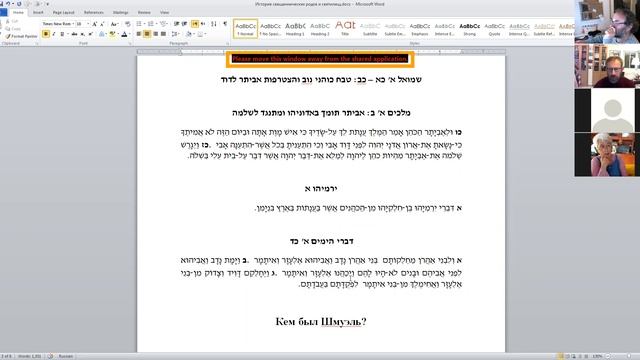Apply the Normal style

(245, 29)
